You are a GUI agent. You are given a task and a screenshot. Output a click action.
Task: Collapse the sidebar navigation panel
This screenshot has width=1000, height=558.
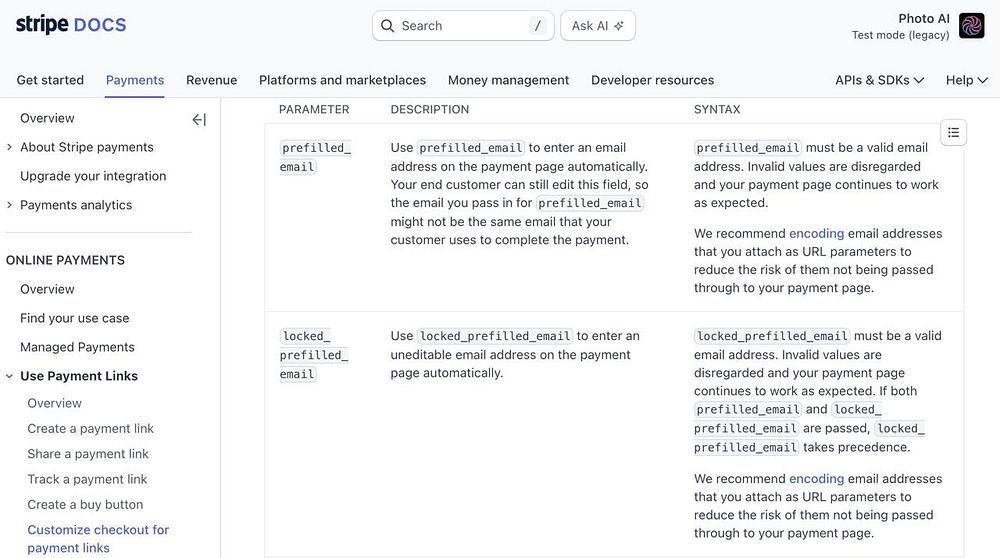(199, 120)
